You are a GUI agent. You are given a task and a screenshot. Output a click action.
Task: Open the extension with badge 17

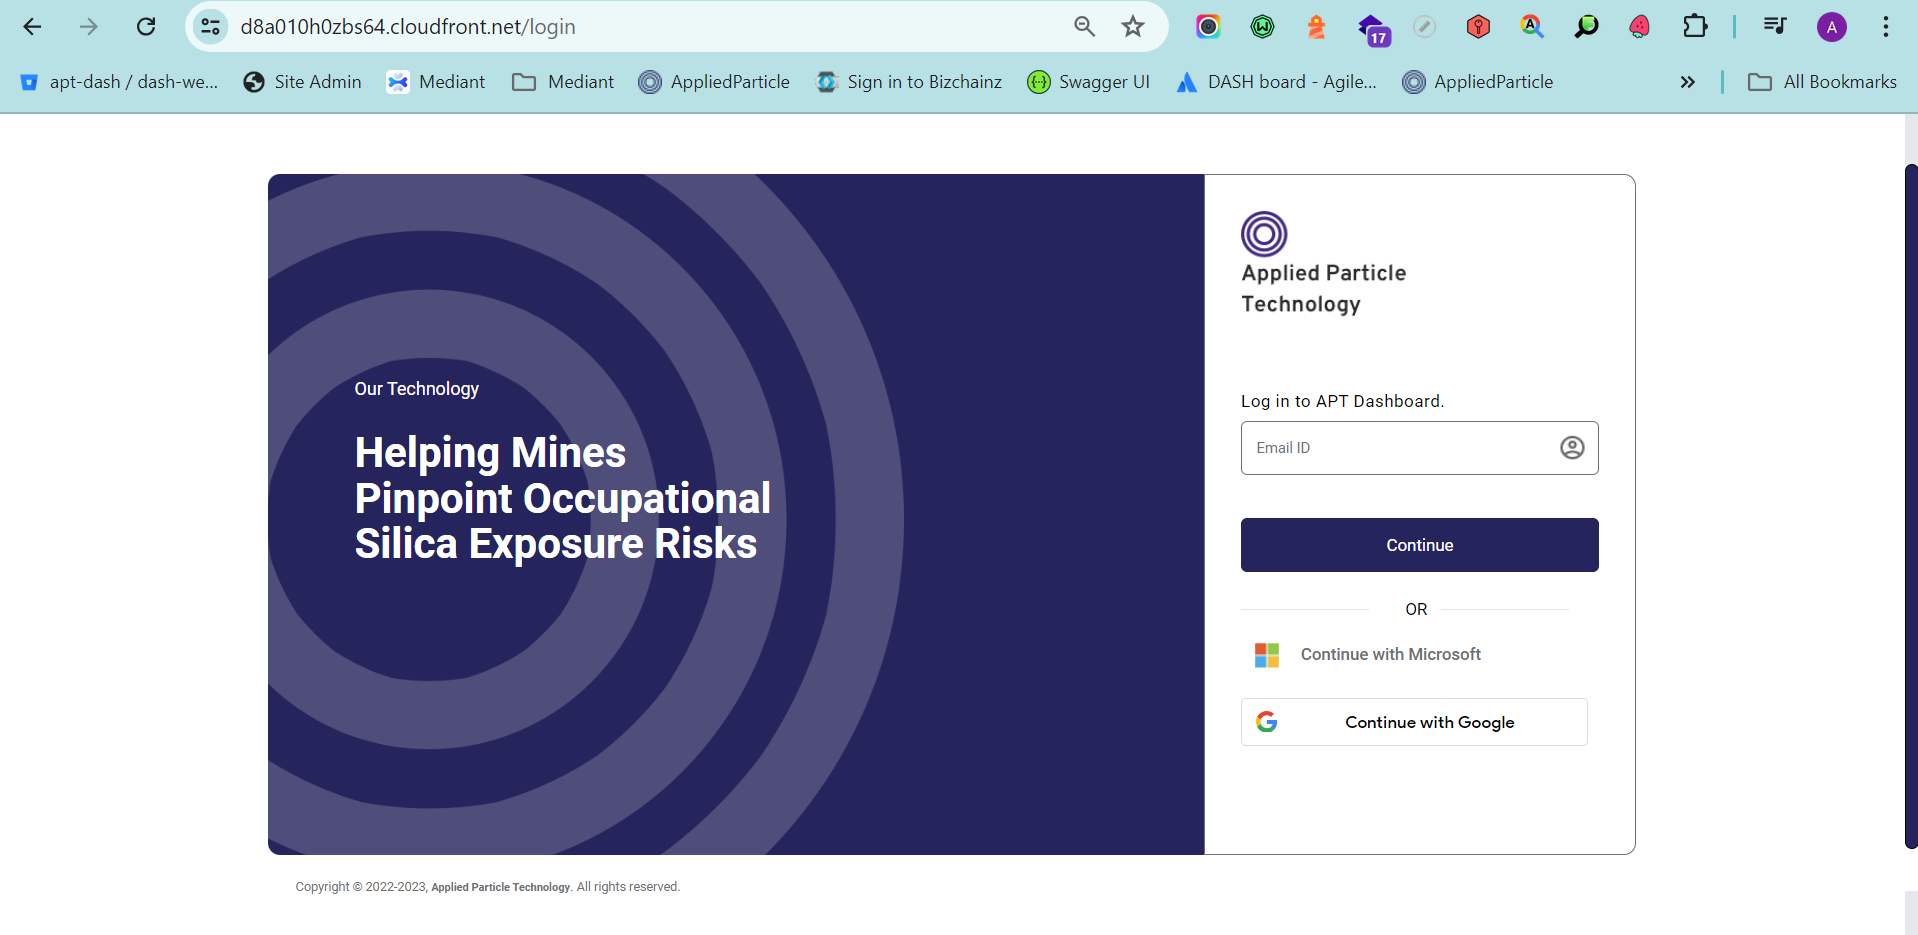1373,29
